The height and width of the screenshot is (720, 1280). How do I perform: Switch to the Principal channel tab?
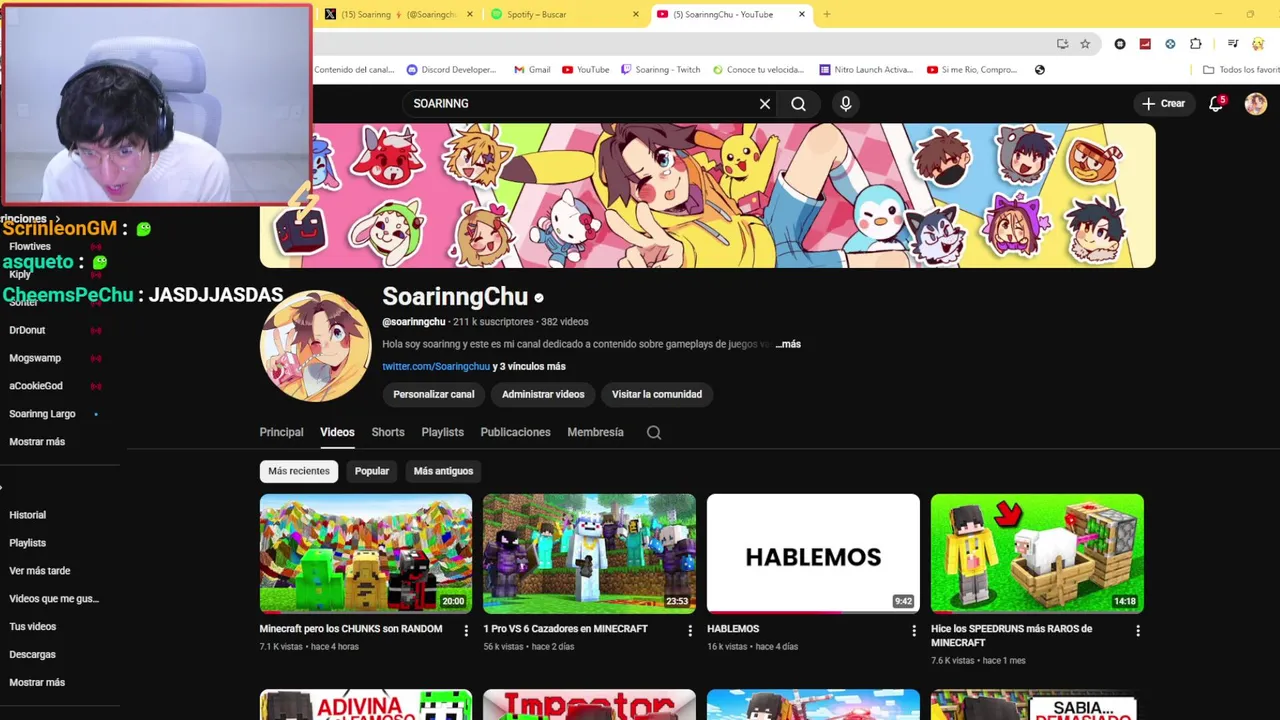tap(281, 432)
